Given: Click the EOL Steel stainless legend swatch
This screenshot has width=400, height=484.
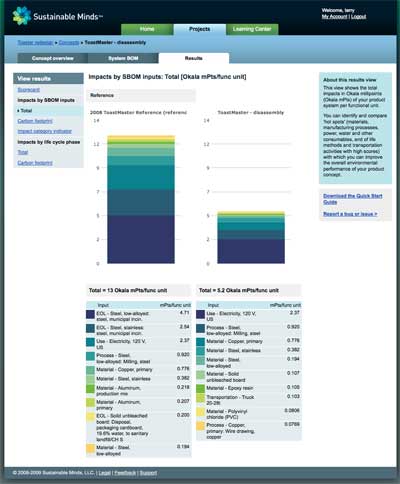Looking at the screenshot, I should (90, 328).
